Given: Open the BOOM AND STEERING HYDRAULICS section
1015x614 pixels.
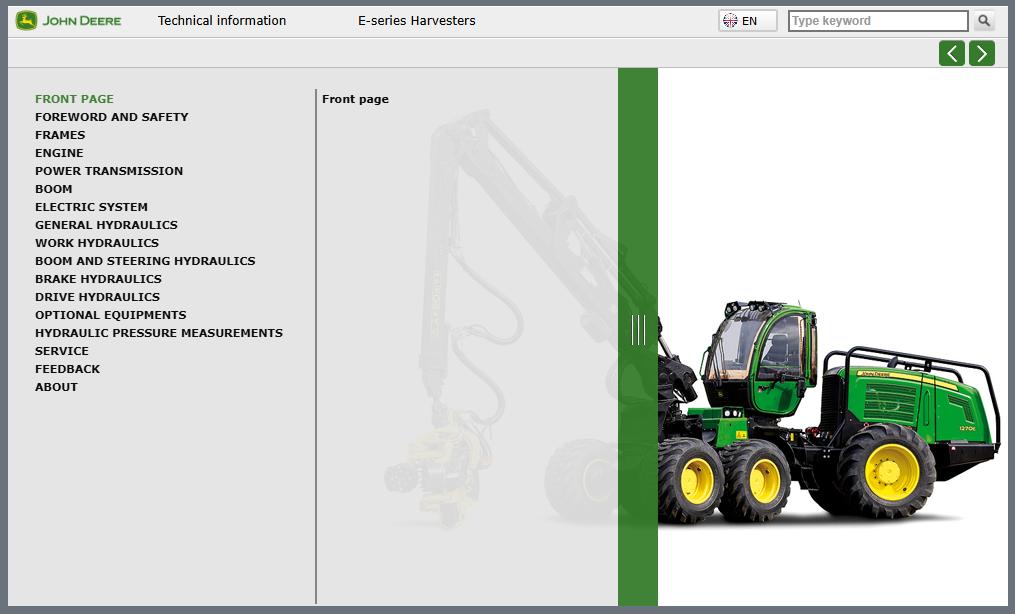Looking at the screenshot, I should coord(145,261).
